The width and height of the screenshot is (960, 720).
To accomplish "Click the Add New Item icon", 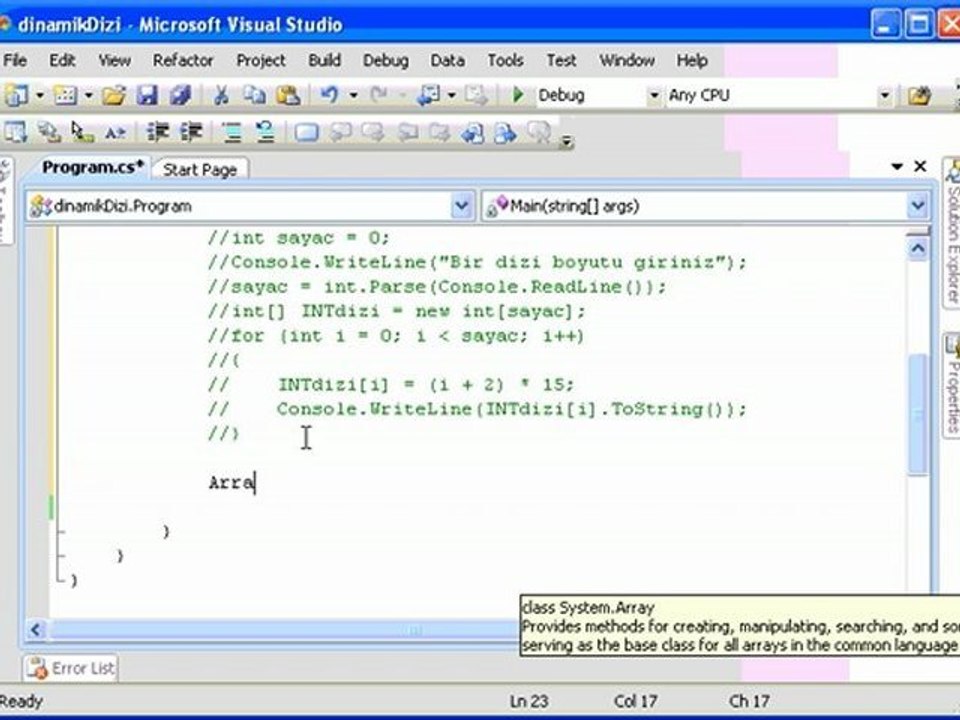I will pyautogui.click(x=65, y=95).
